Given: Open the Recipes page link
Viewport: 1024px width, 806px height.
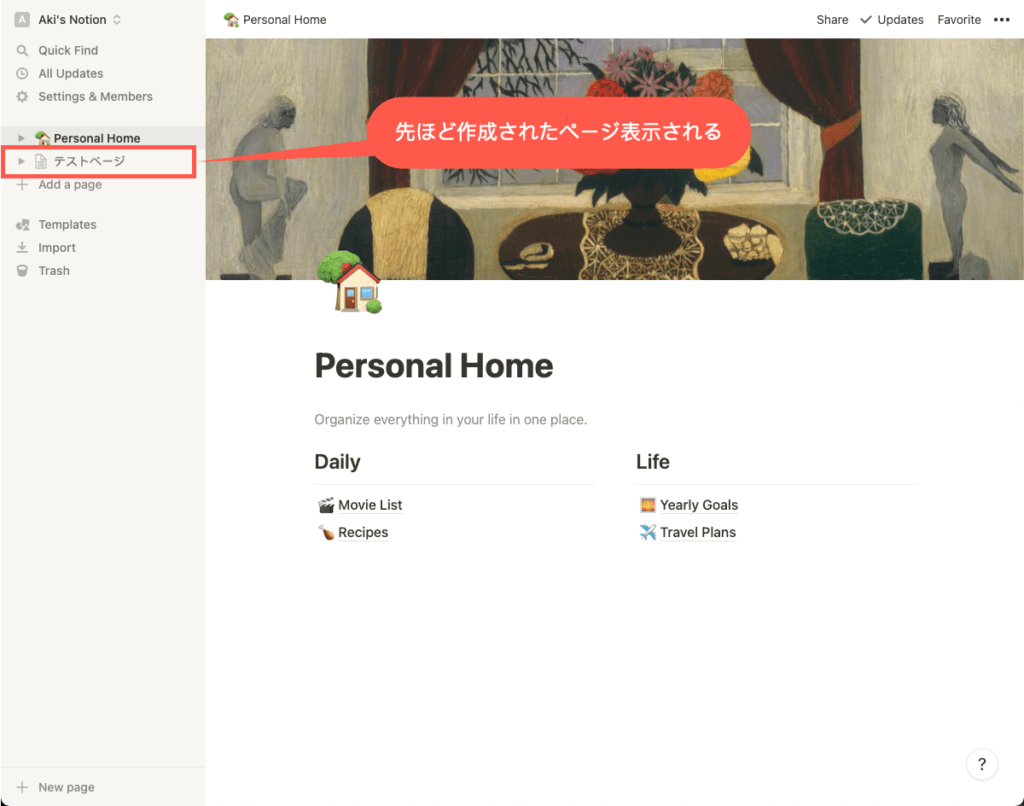Looking at the screenshot, I should tap(363, 533).
